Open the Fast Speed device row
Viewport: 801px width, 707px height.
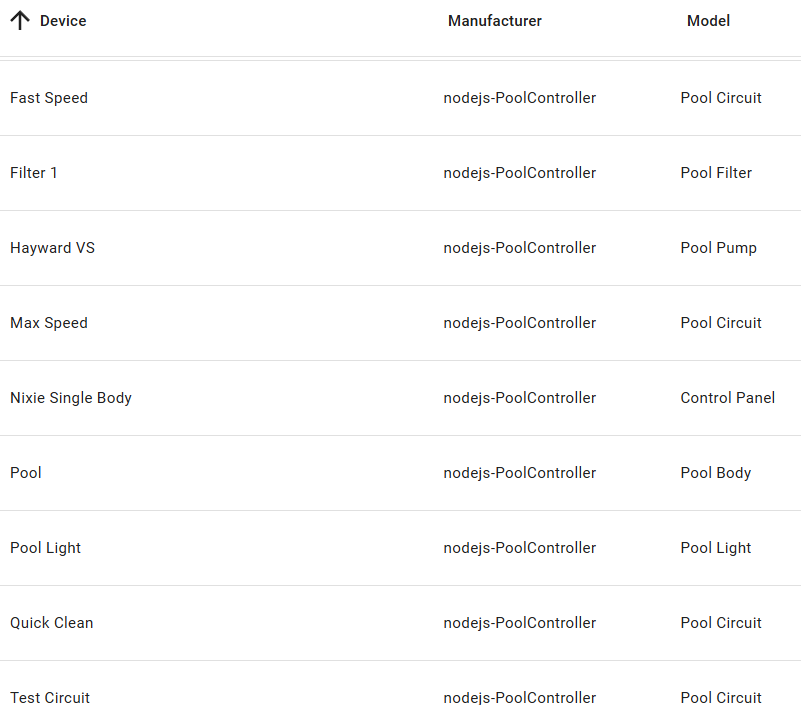[x=49, y=98]
